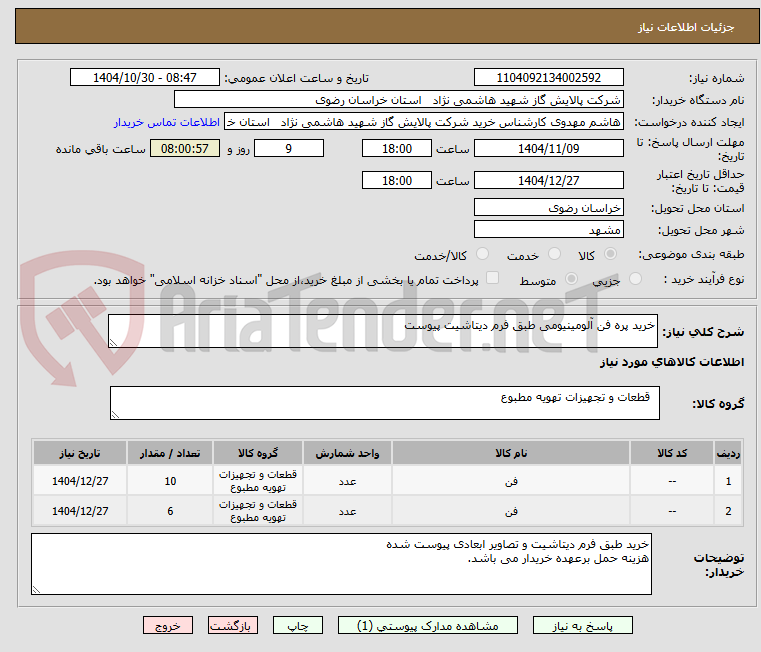Click the deadline date field 1404/11/09
Screen dimensions: 761x652
tap(548, 148)
